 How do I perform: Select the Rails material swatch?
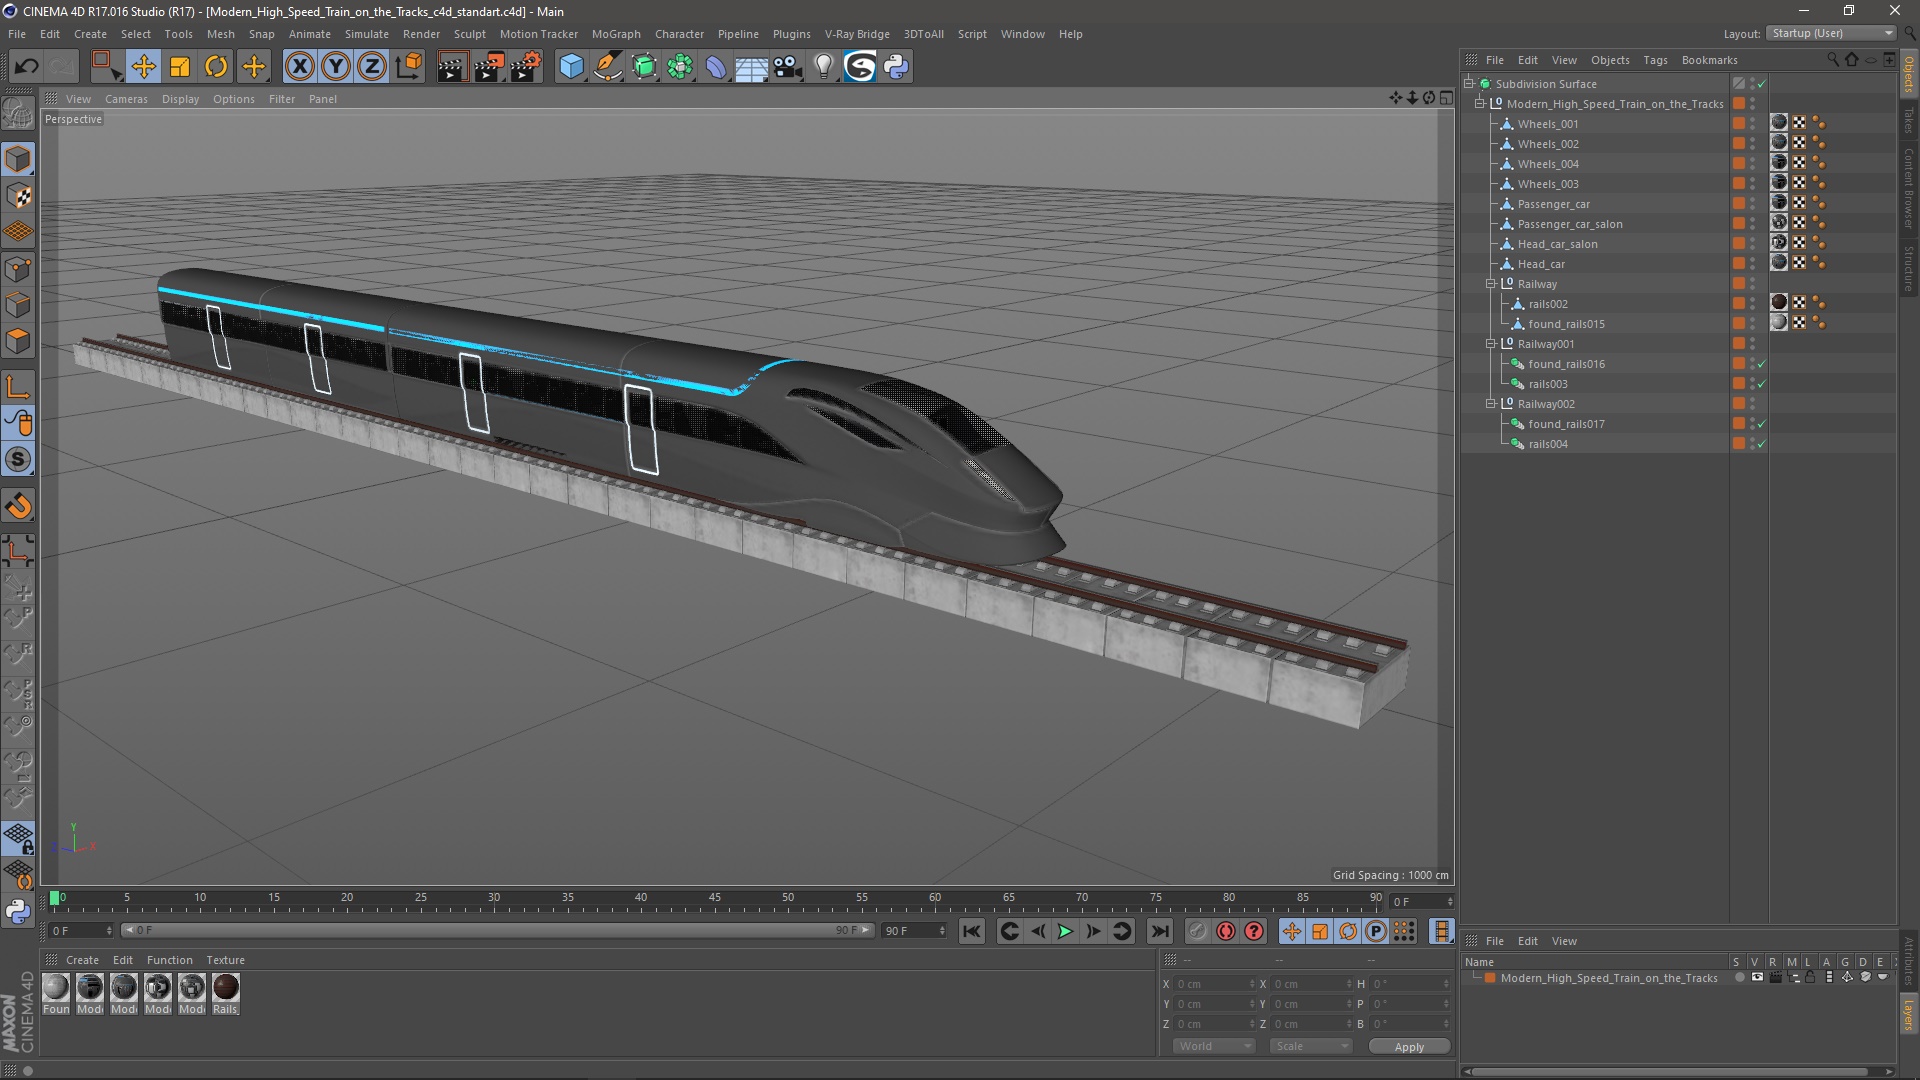click(226, 988)
